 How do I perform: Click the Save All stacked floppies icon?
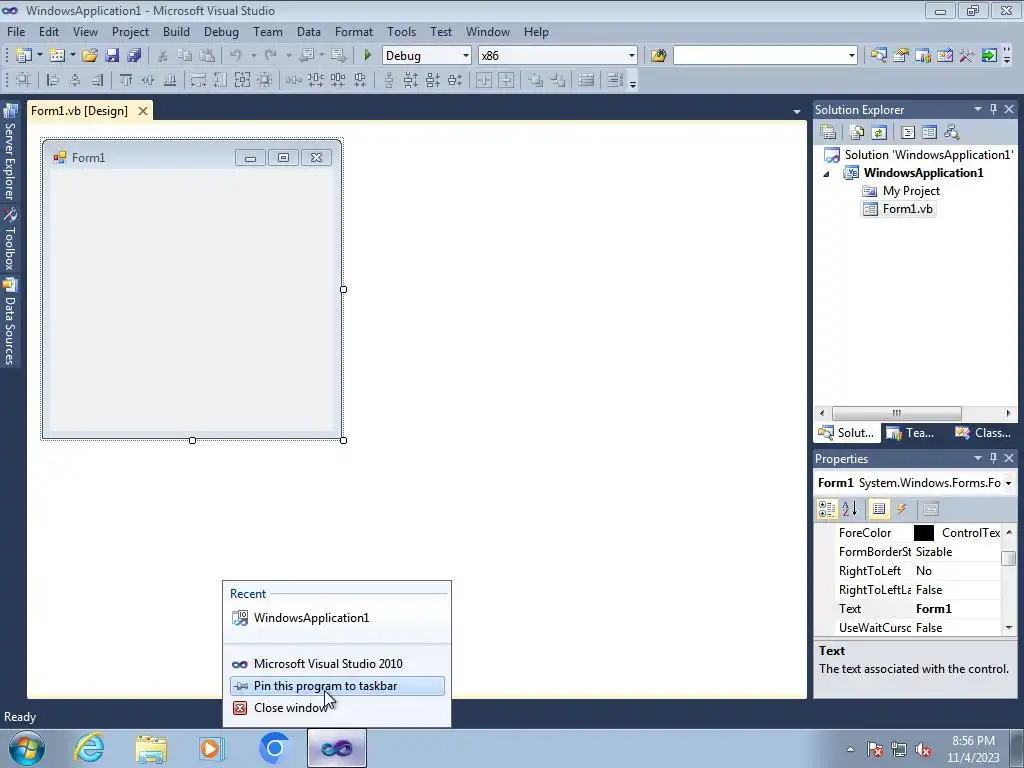pyautogui.click(x=134, y=56)
